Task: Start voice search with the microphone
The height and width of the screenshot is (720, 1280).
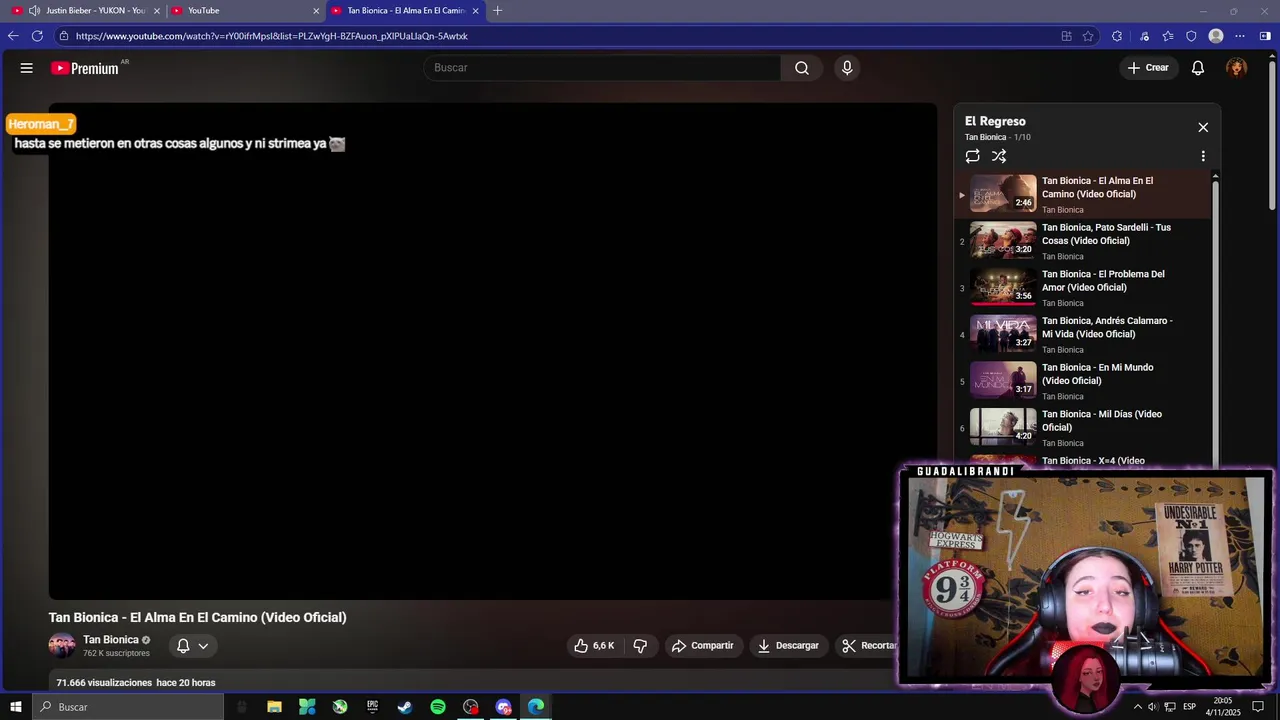Action: tap(847, 68)
